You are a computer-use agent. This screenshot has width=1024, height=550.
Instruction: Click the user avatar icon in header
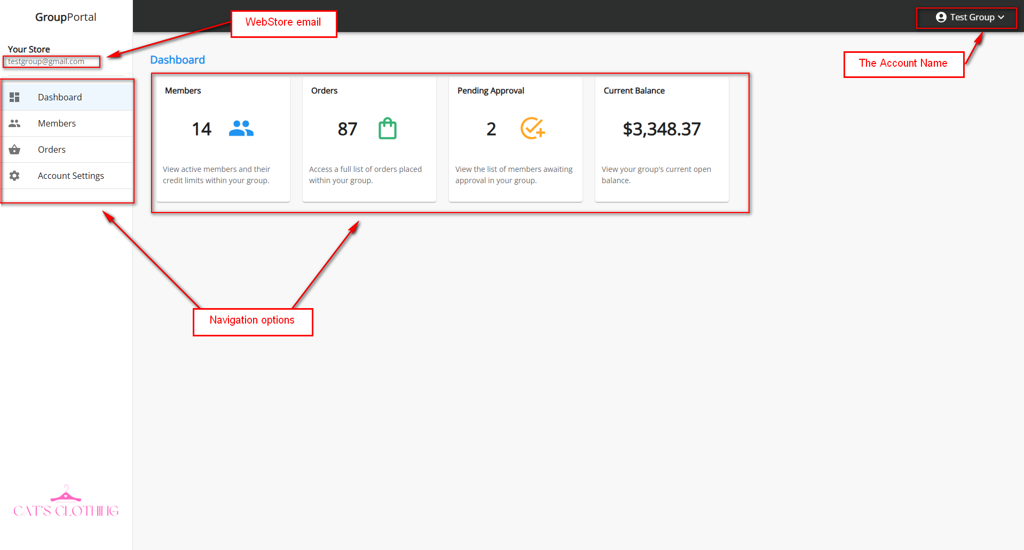pos(941,17)
